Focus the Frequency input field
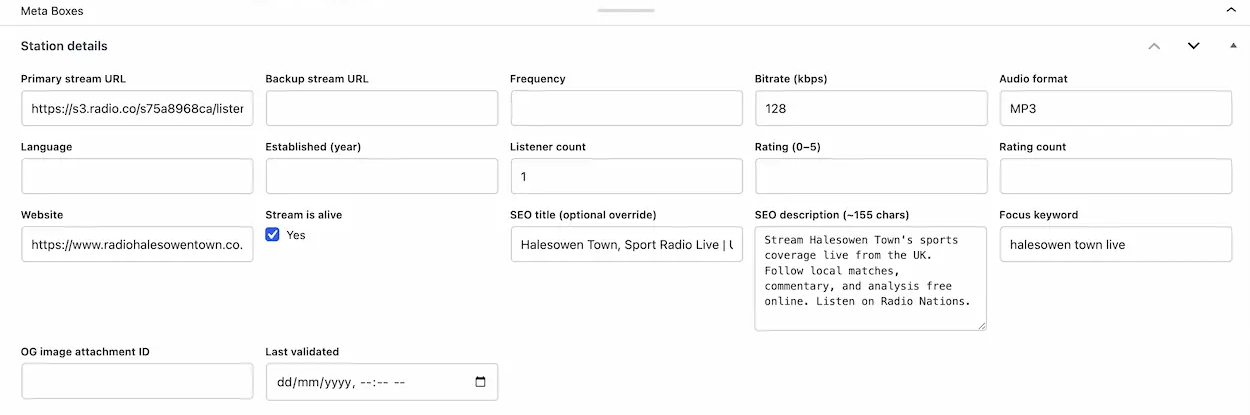This screenshot has height=415, width=1250. pos(626,108)
